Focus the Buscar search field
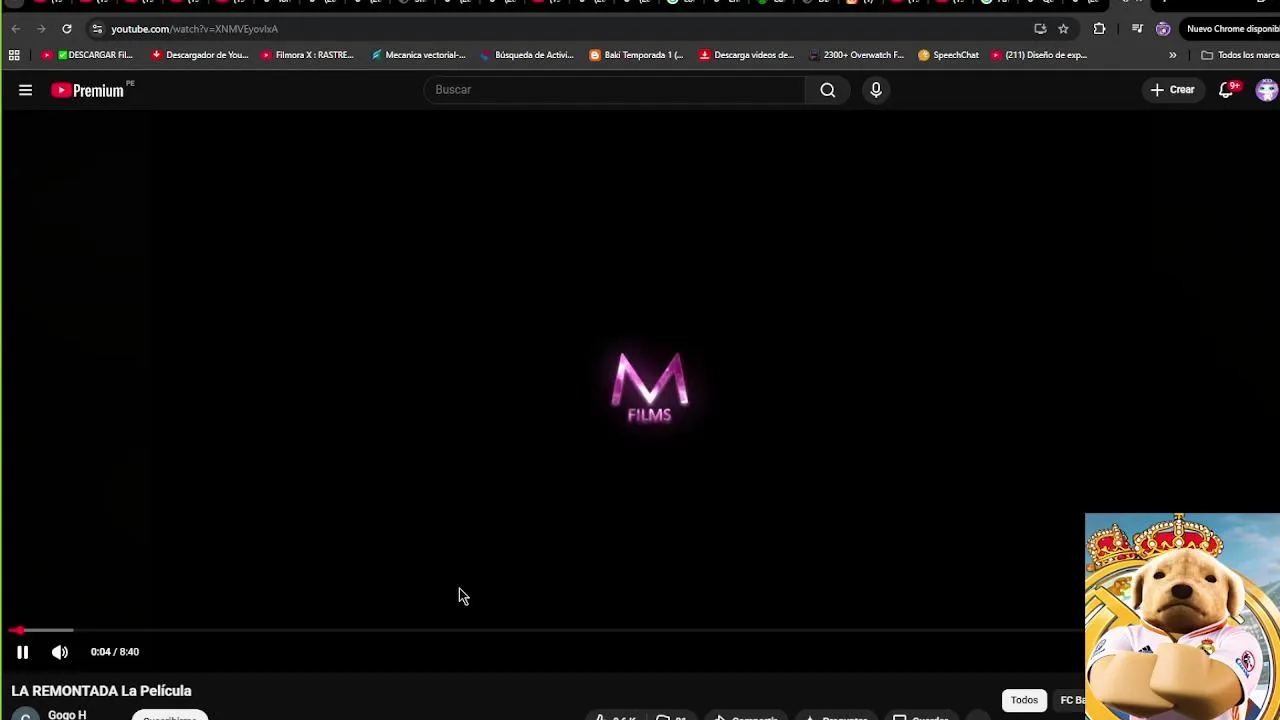The height and width of the screenshot is (720, 1280). 615,90
